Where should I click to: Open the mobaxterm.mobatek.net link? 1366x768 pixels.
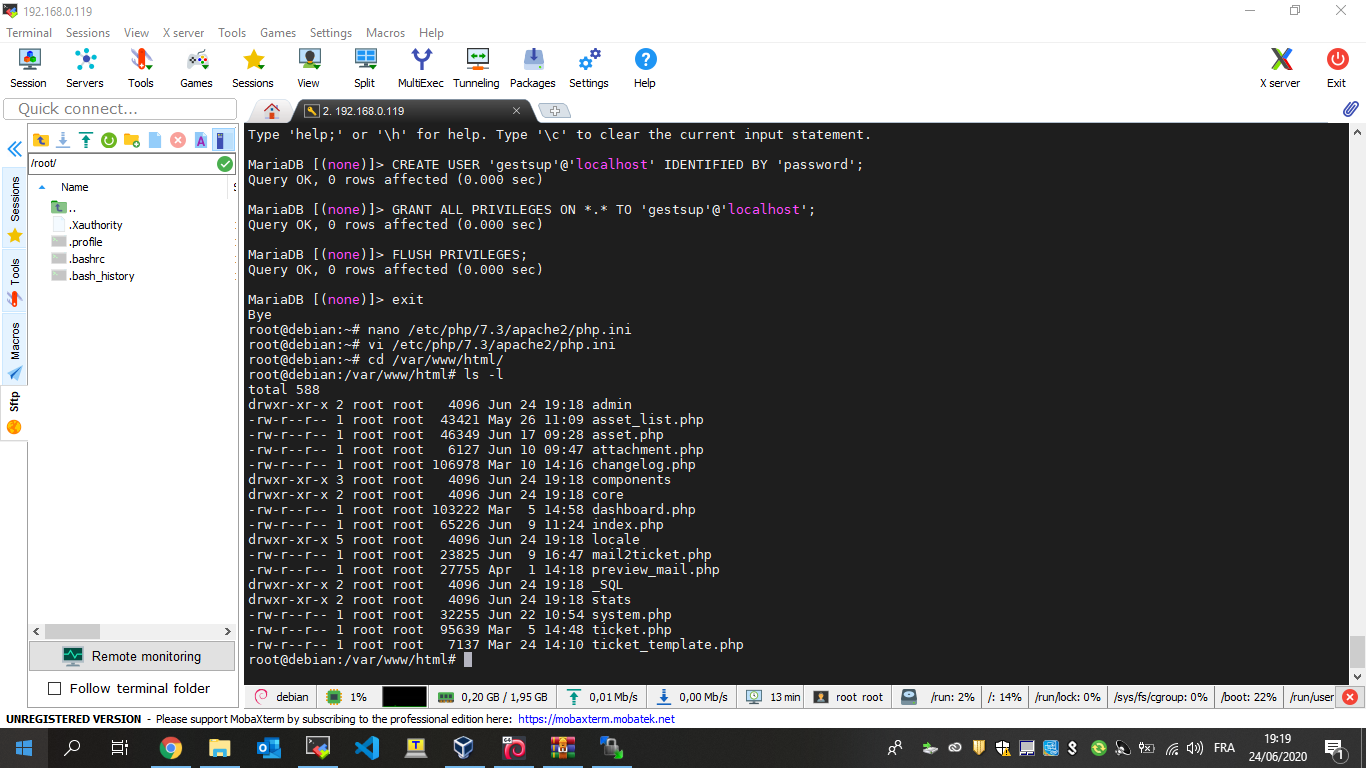pyautogui.click(x=596, y=719)
